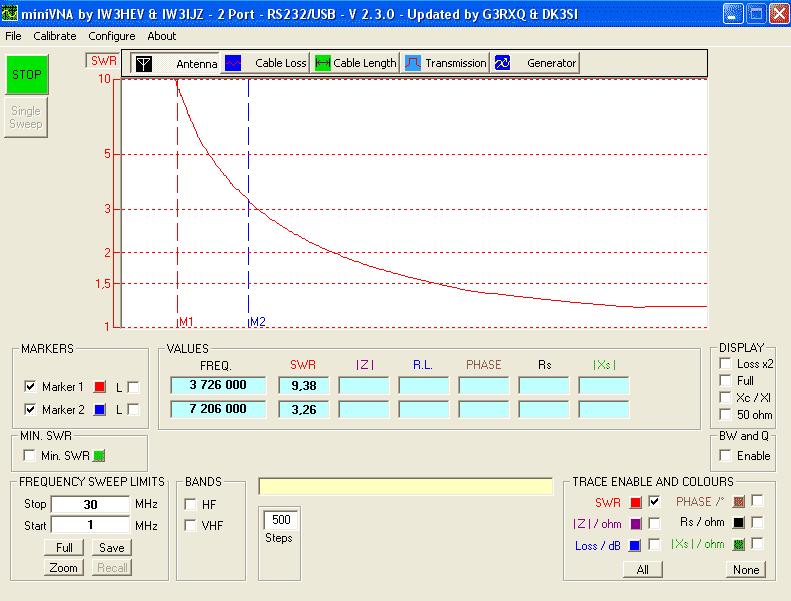Open the Calibrate menu

point(54,36)
